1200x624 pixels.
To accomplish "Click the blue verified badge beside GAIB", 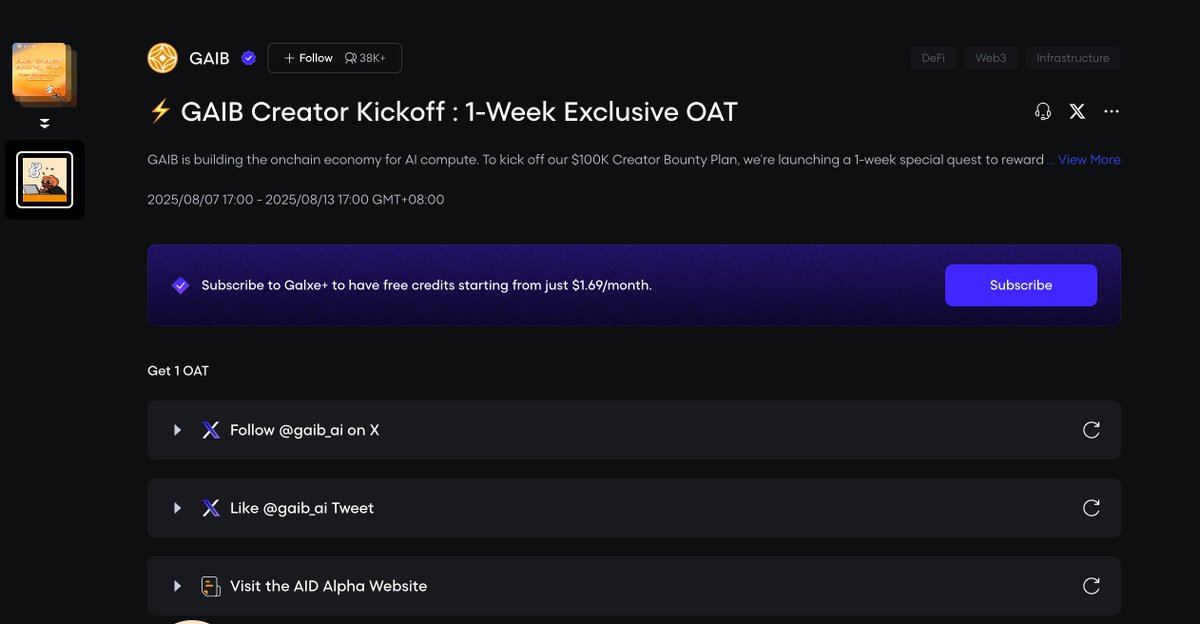I will coord(249,58).
